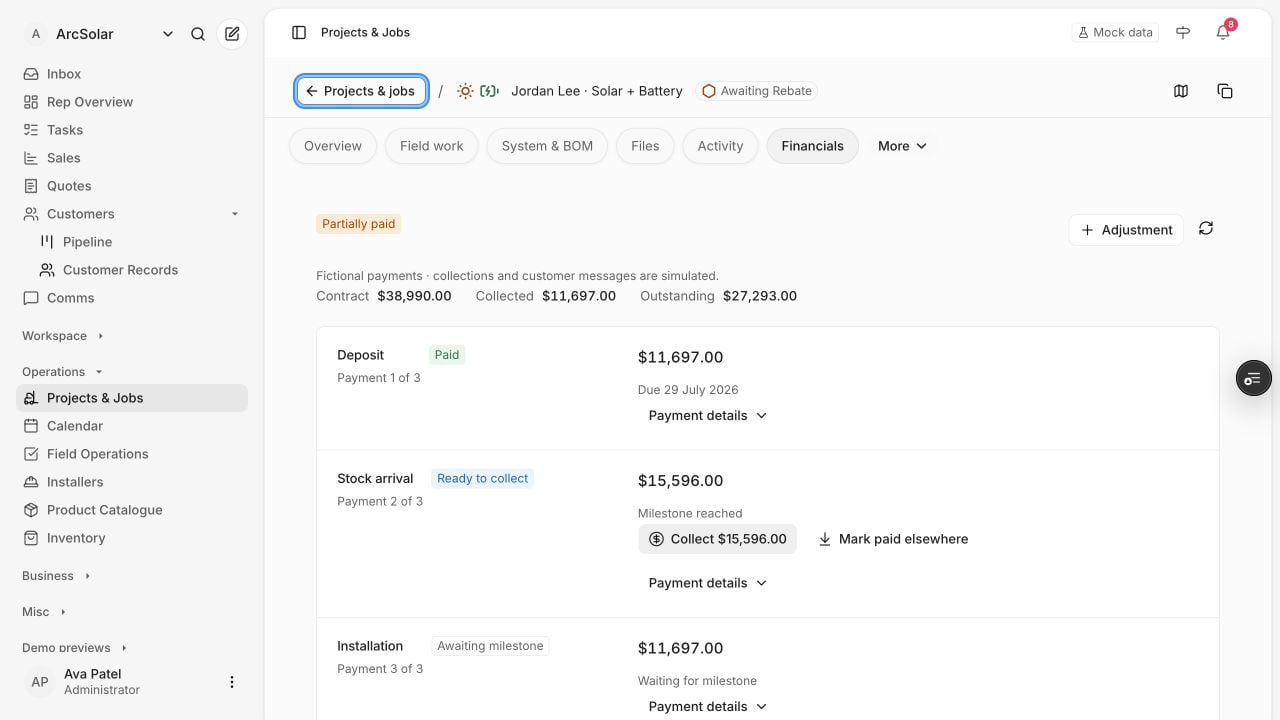The width and height of the screenshot is (1280, 720).
Task: Collapse the Operations section
Action: click(x=63, y=372)
